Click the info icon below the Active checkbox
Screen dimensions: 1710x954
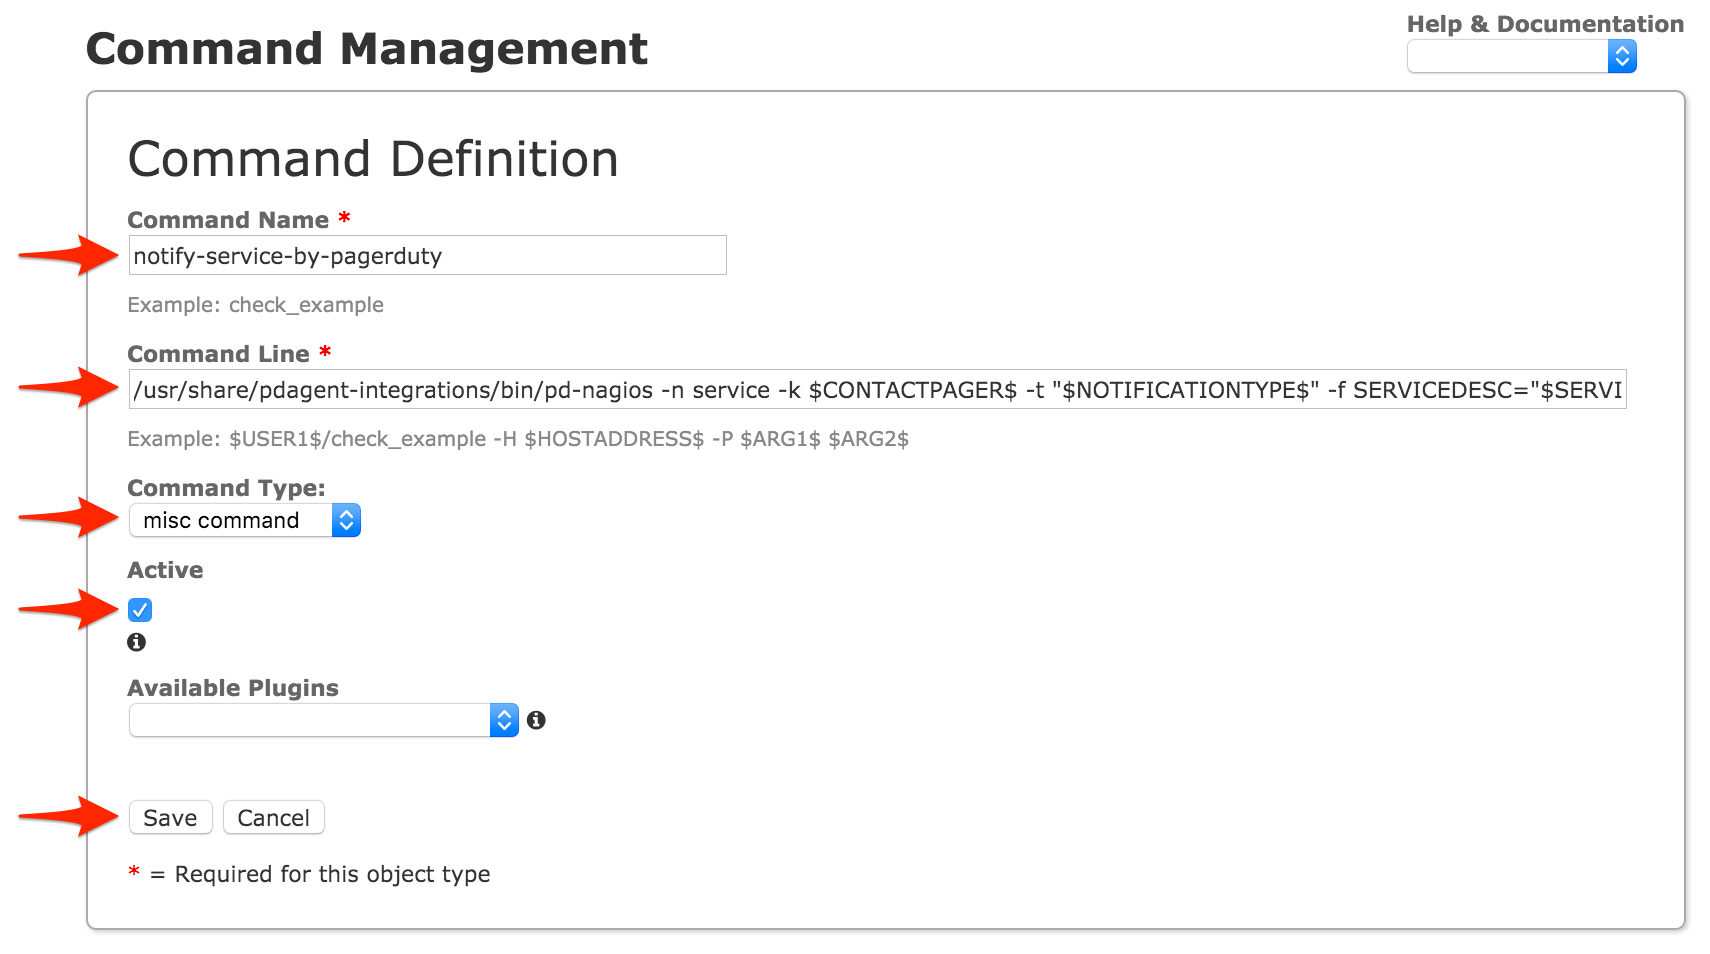137,642
